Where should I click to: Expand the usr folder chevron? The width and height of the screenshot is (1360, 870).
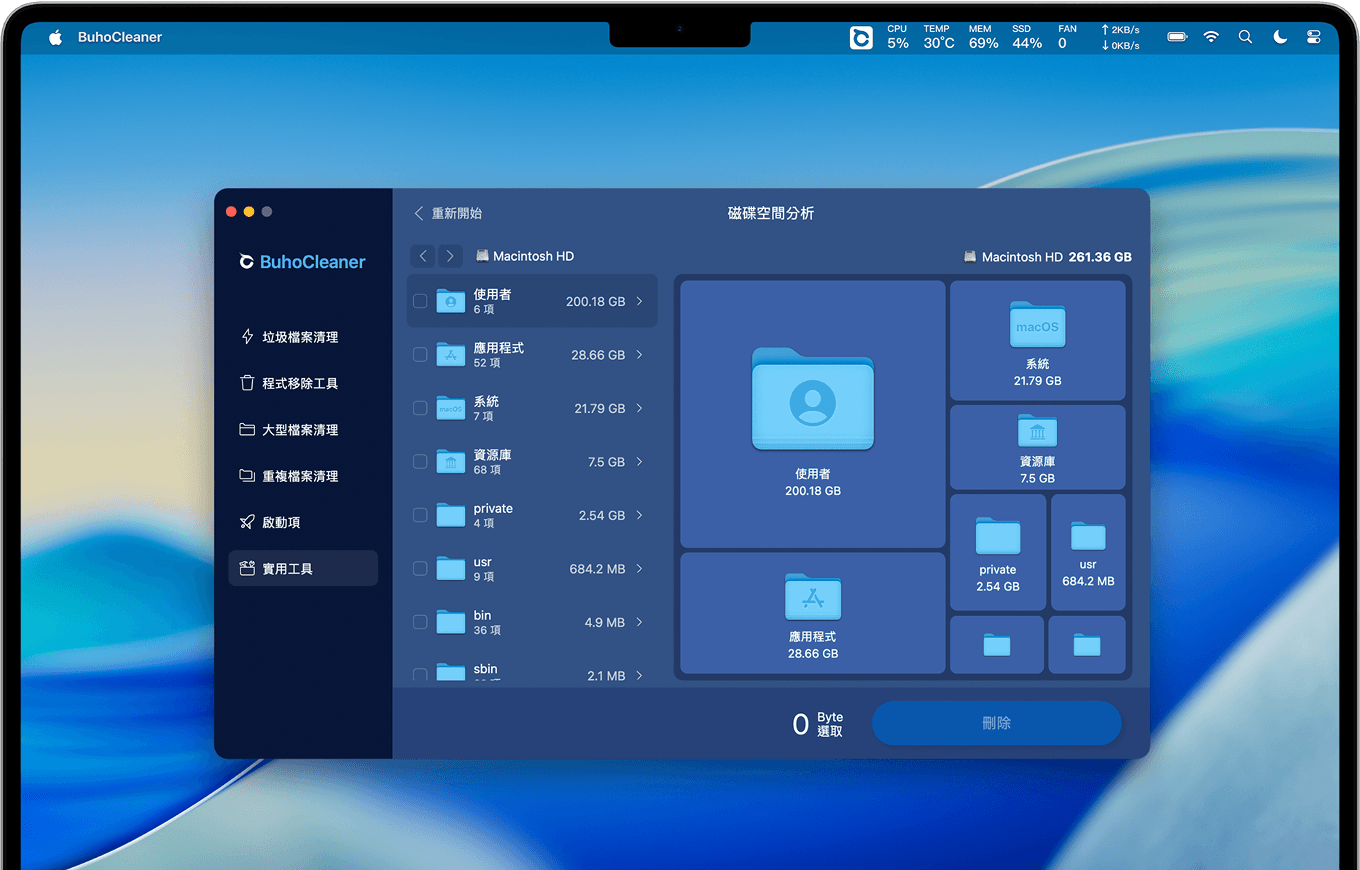pos(640,569)
